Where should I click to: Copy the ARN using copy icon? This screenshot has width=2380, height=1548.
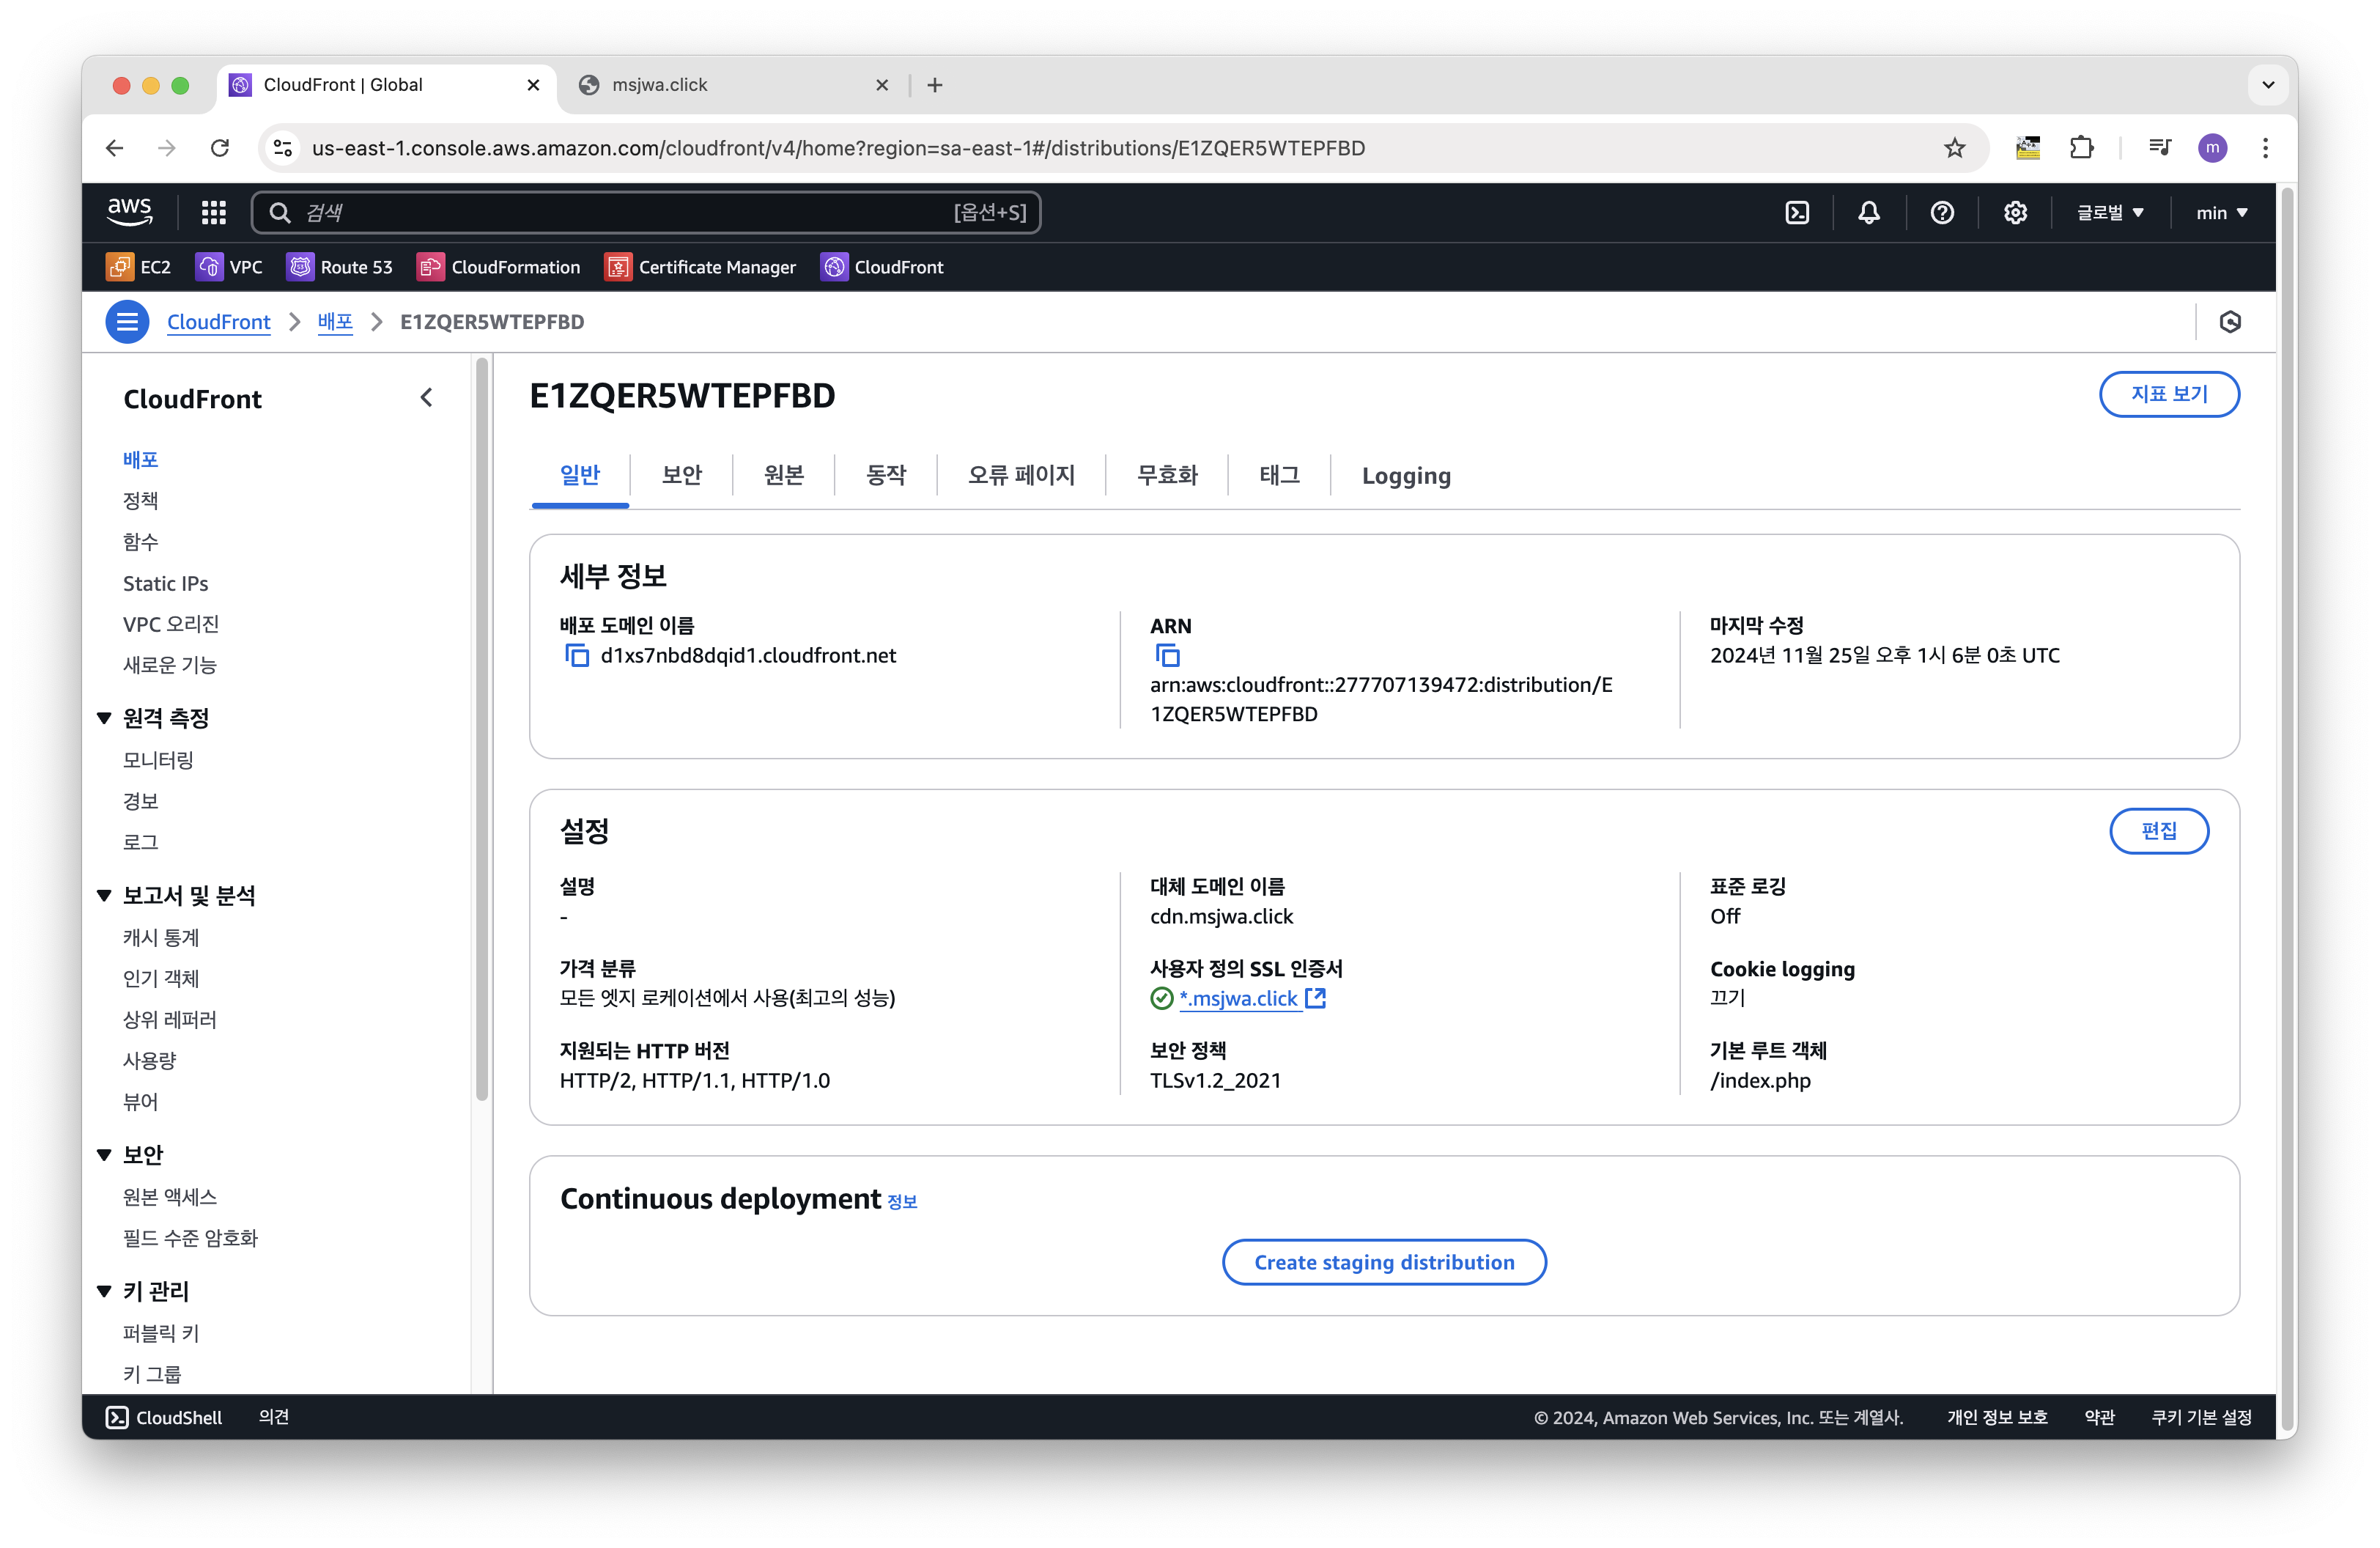pos(1167,655)
